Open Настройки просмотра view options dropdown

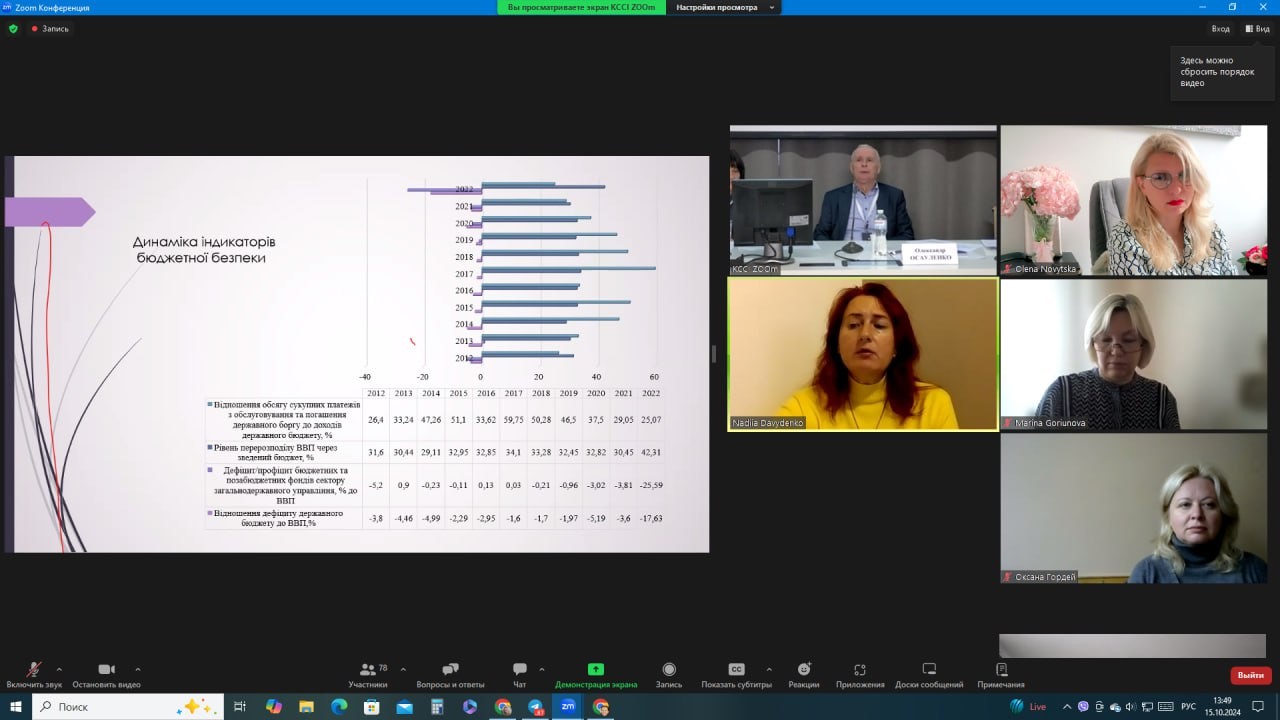pos(723,7)
